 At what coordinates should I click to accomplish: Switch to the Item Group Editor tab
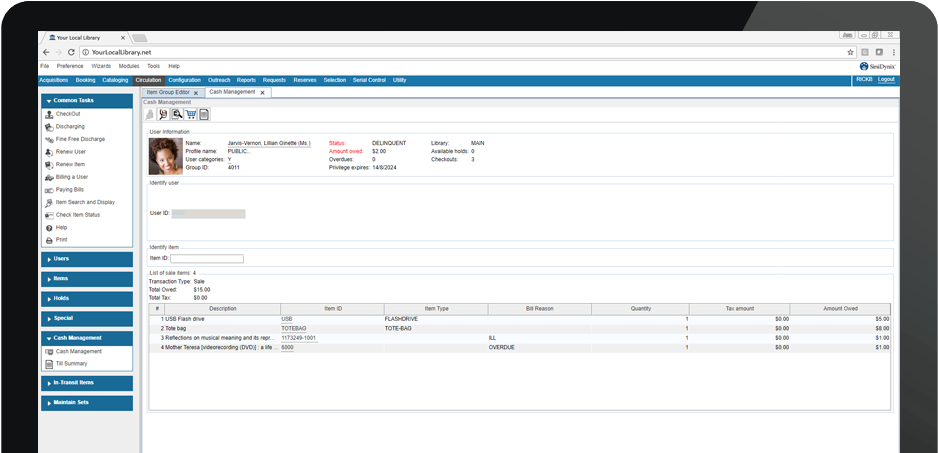[x=167, y=92]
